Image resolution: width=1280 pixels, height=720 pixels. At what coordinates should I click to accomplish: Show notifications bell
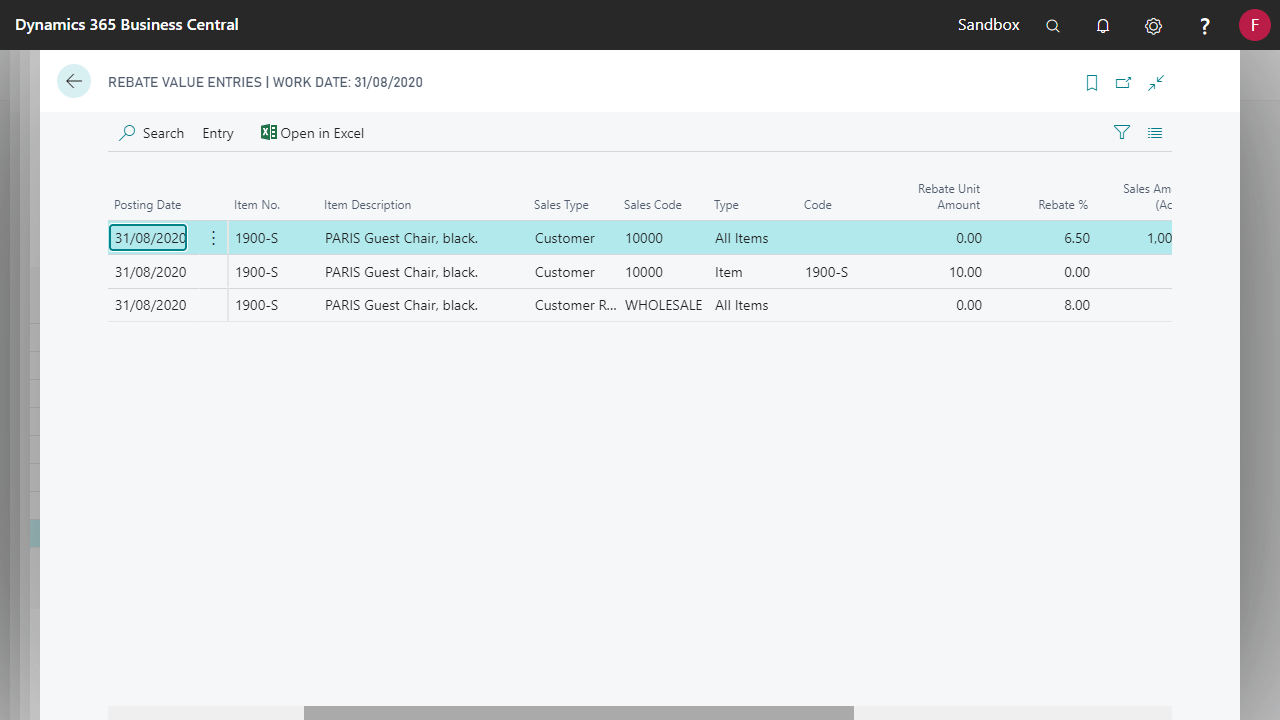point(1103,26)
